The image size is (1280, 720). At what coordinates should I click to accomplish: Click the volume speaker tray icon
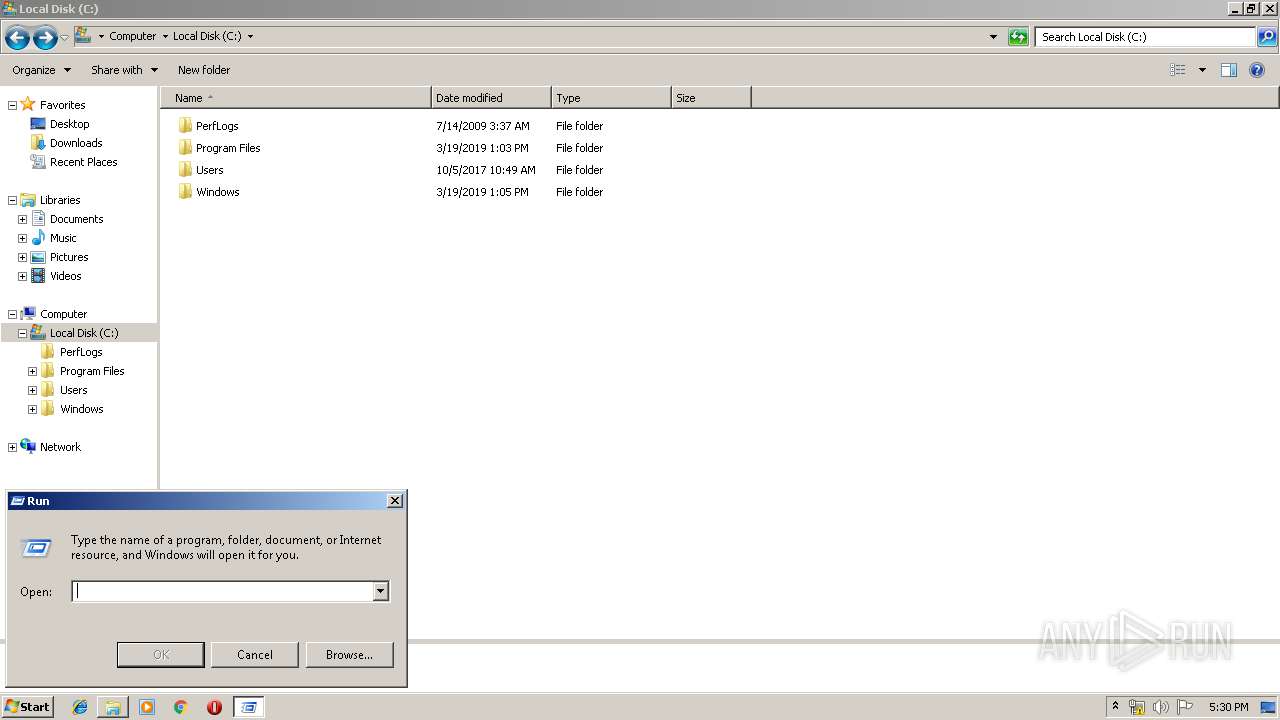tap(1160, 707)
